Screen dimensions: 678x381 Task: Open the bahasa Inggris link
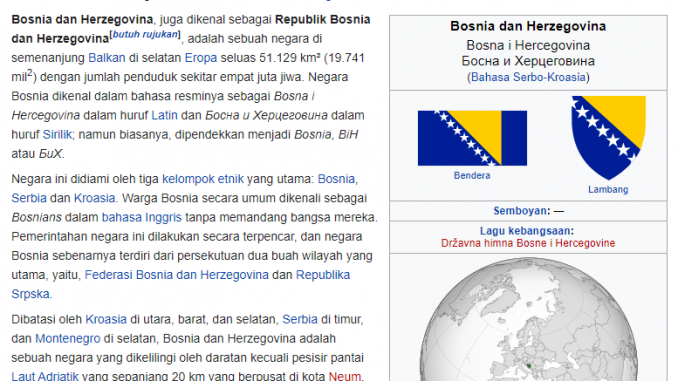coord(141,217)
